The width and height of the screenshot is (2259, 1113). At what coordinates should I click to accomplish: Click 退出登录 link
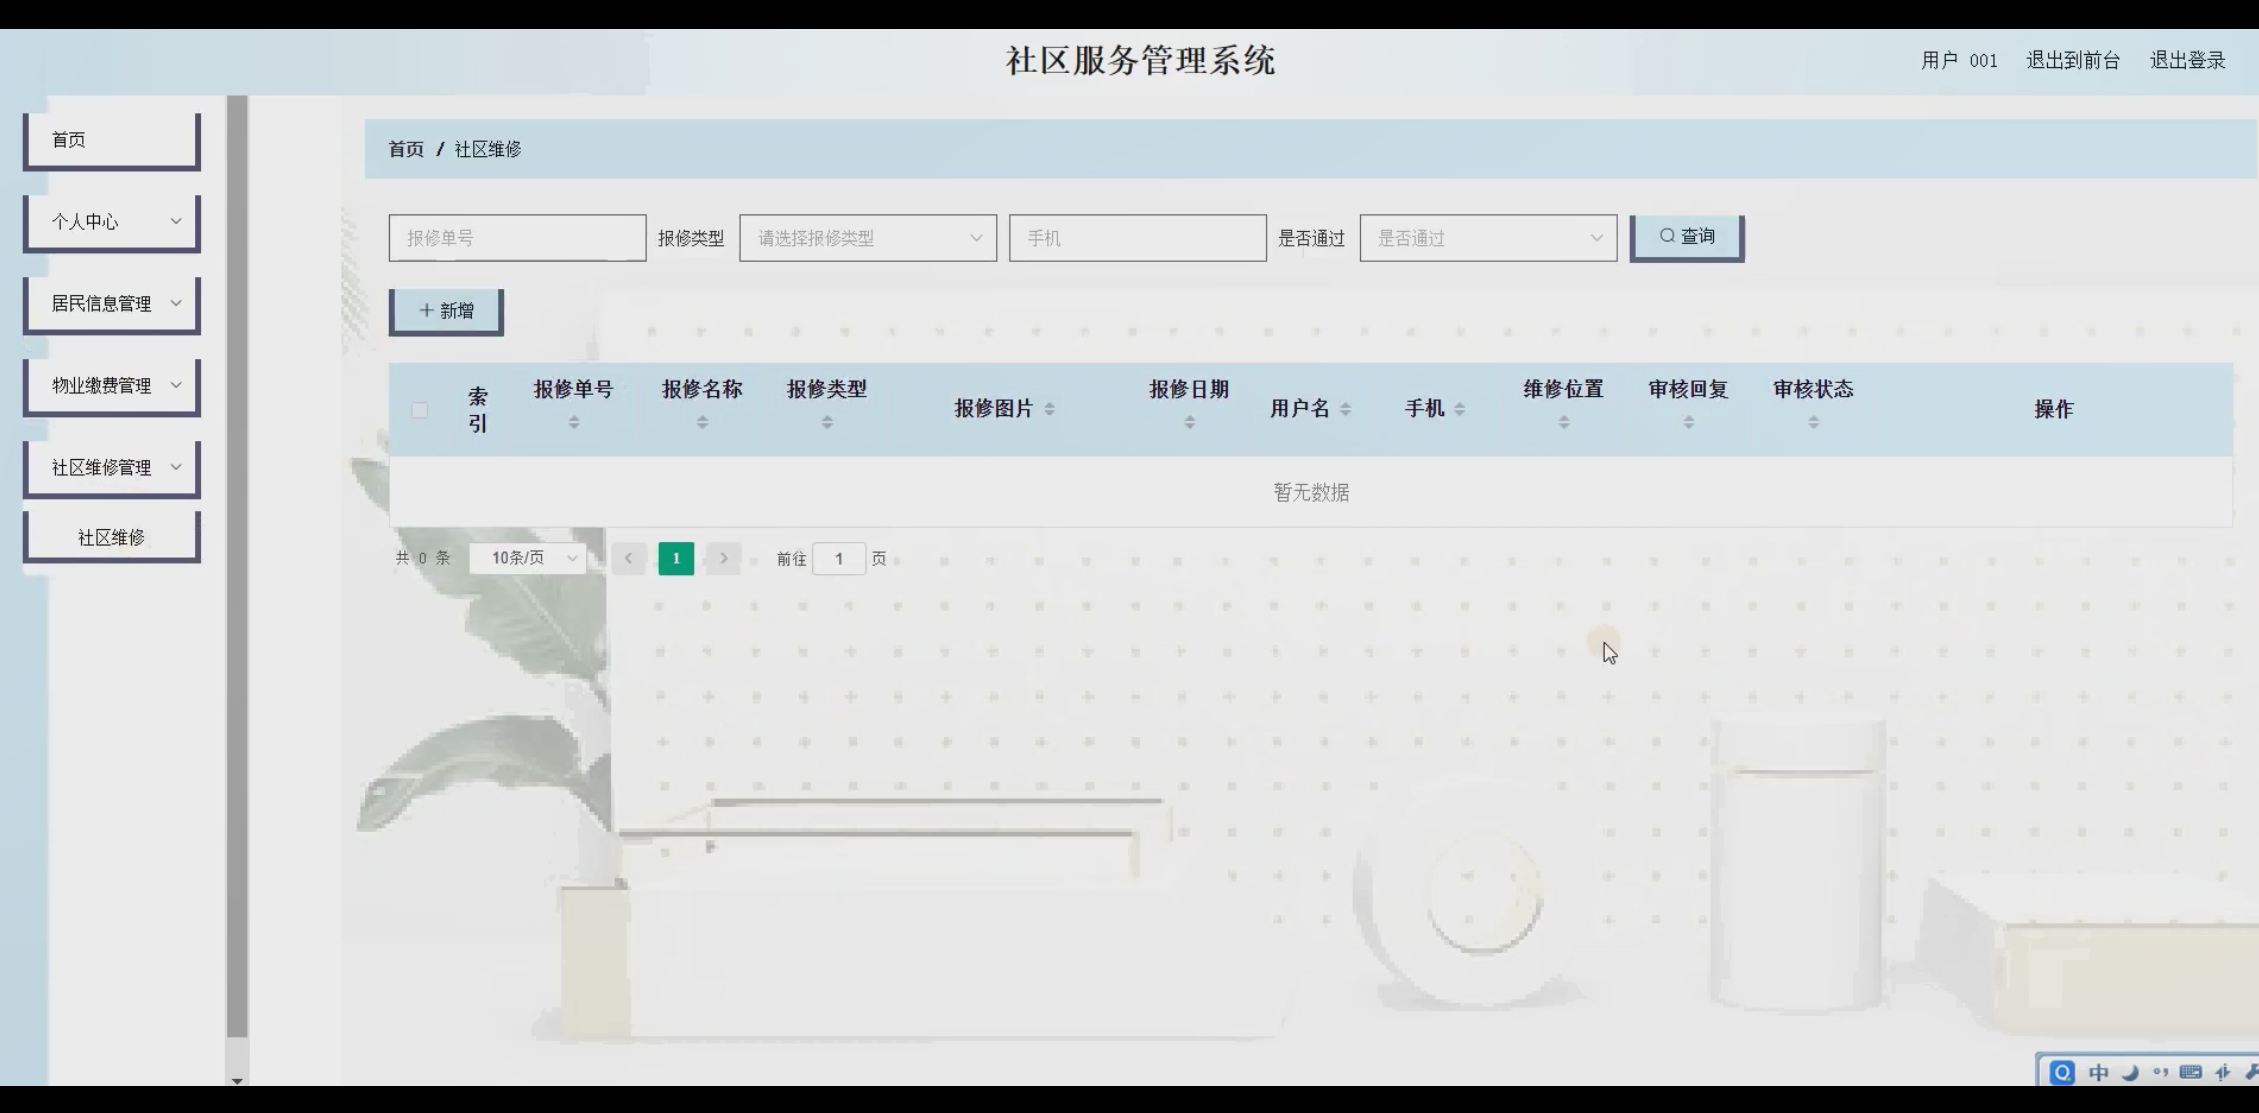click(2187, 60)
